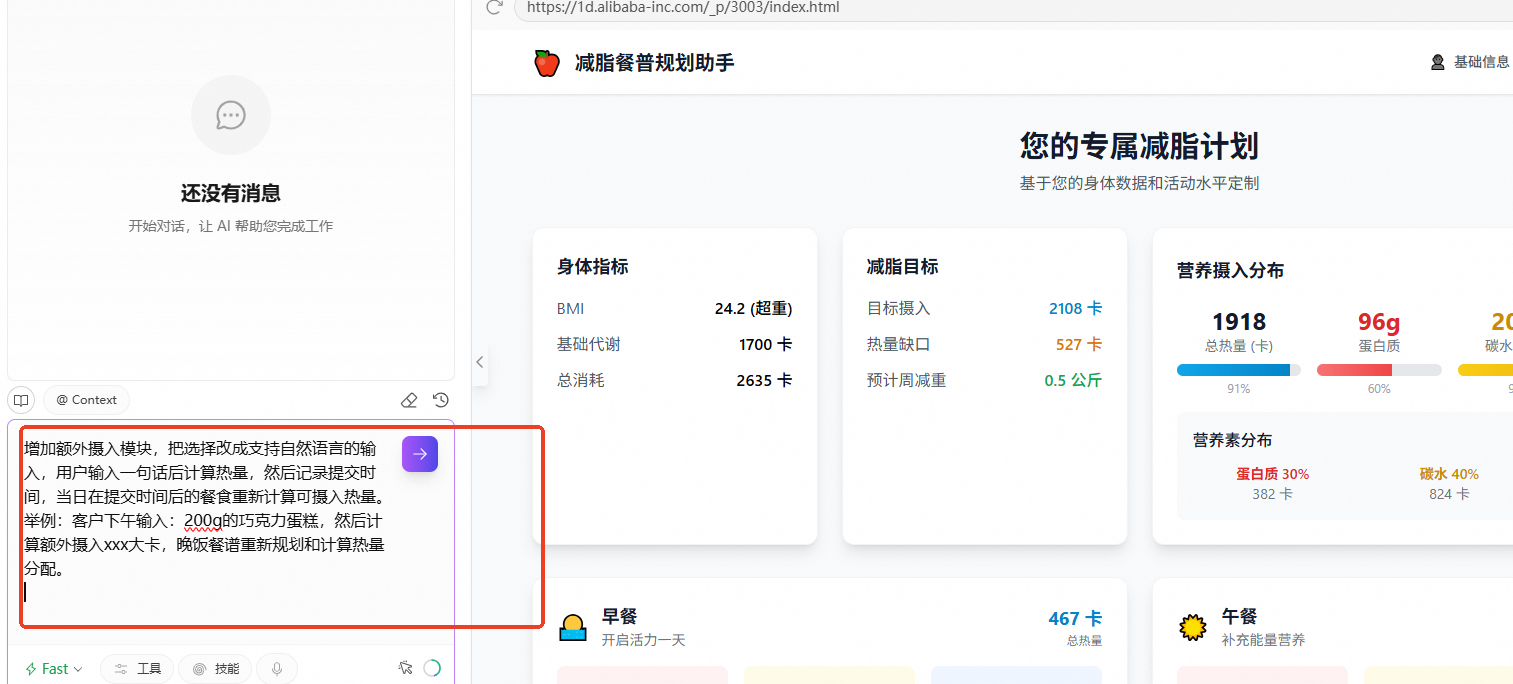Click the 技能 skills button
The width and height of the screenshot is (1513, 684).
click(215, 669)
